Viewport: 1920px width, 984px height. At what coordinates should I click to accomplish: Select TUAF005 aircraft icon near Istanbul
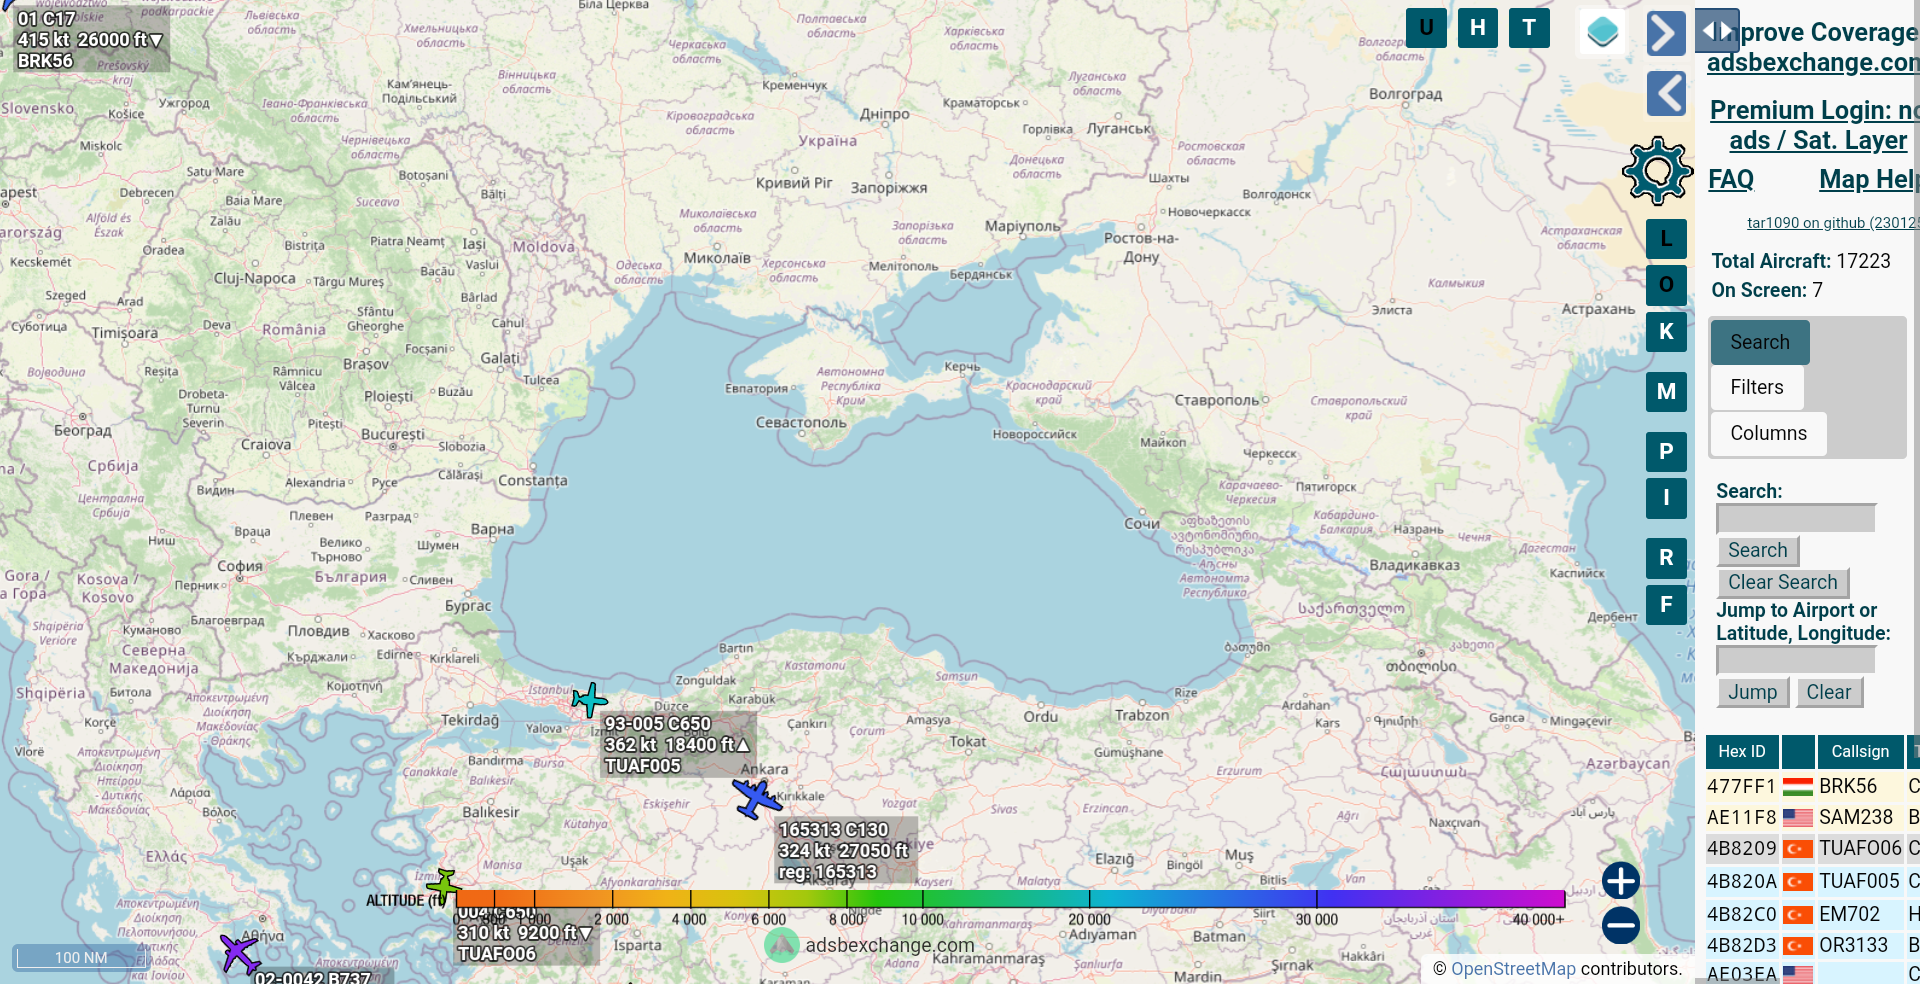[589, 700]
